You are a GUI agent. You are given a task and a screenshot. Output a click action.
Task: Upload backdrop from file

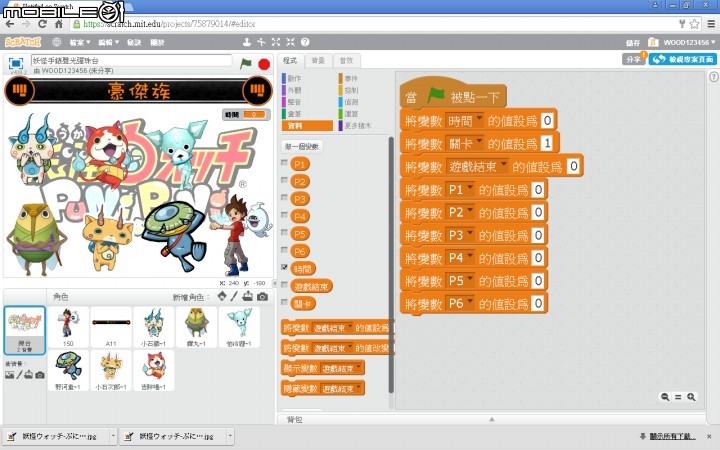tap(28, 375)
